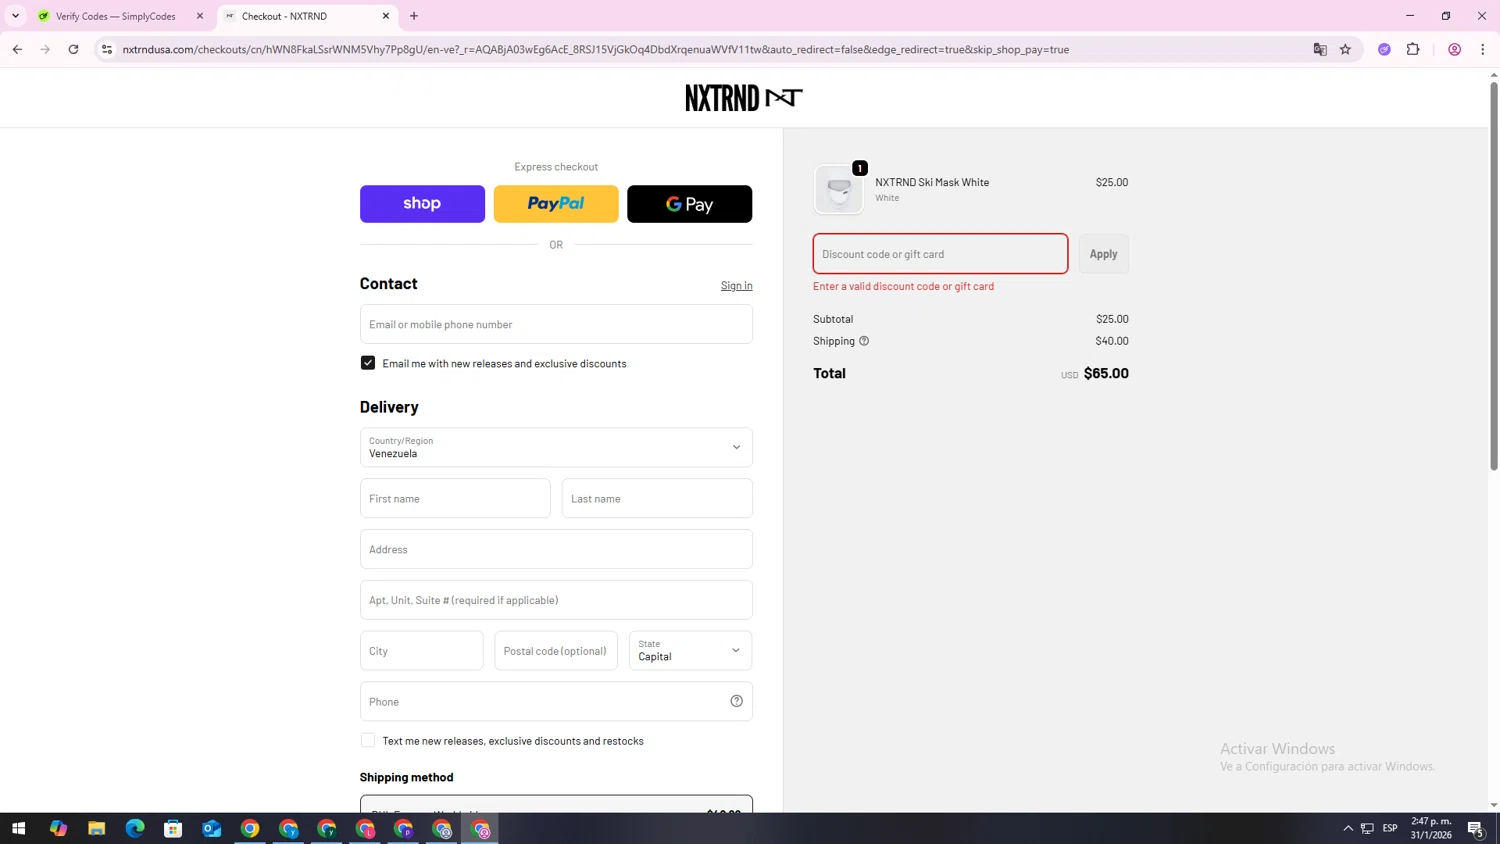Viewport: 1500px width, 844px height.
Task: Expand the State dropdown showing Capital
Action: (690, 651)
